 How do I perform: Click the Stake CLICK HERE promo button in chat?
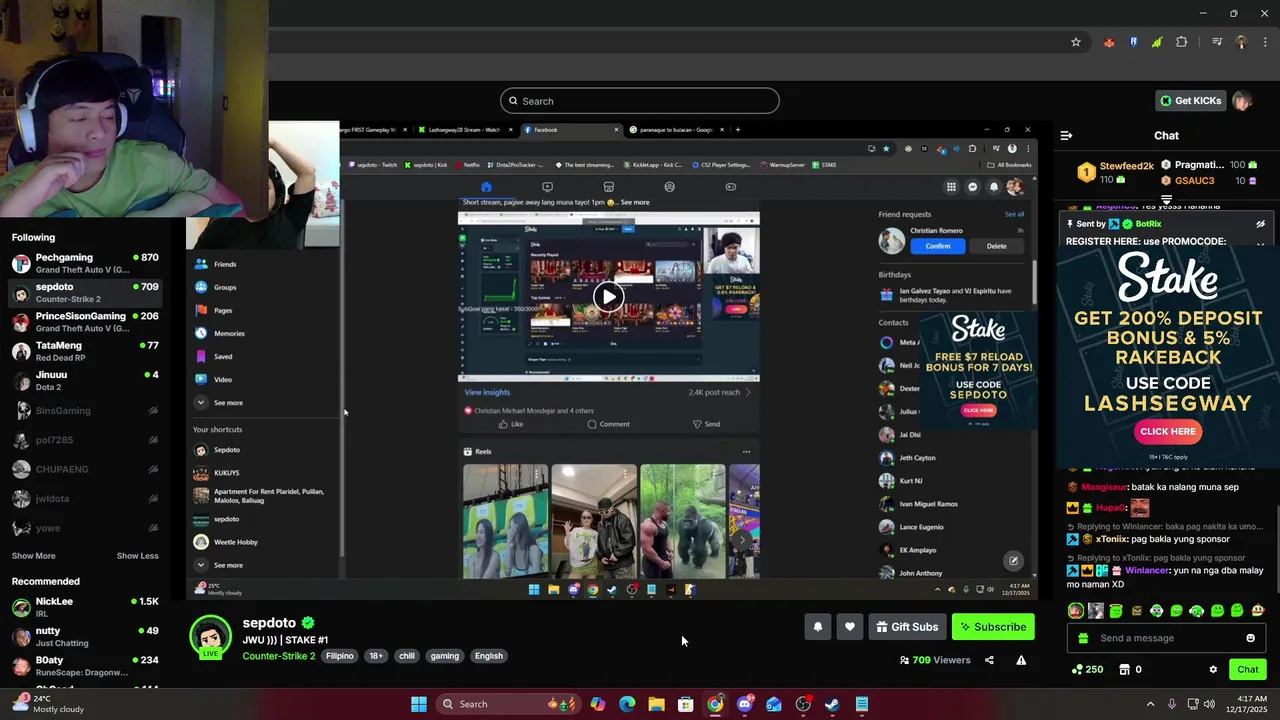pos(1167,431)
